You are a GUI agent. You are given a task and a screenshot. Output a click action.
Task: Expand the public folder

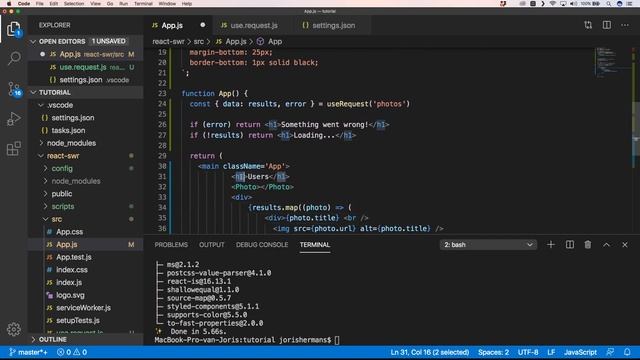click(x=45, y=193)
